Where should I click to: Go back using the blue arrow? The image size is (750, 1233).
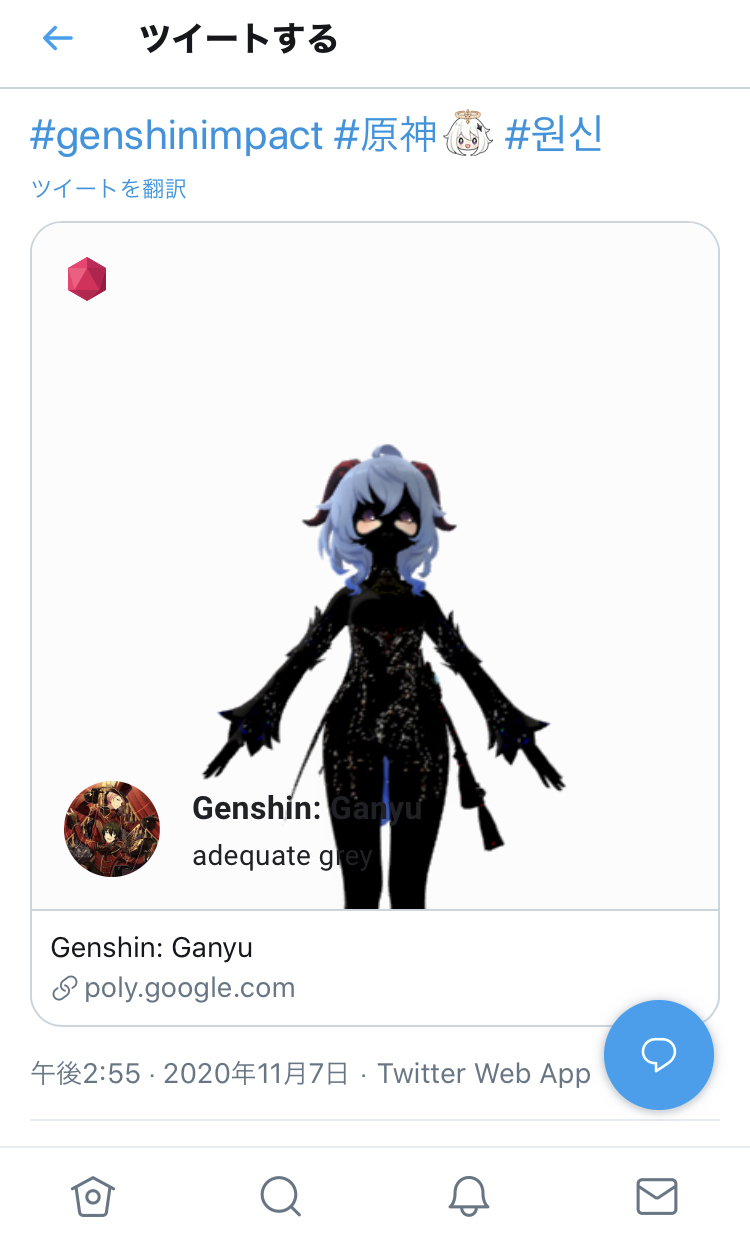[x=58, y=39]
